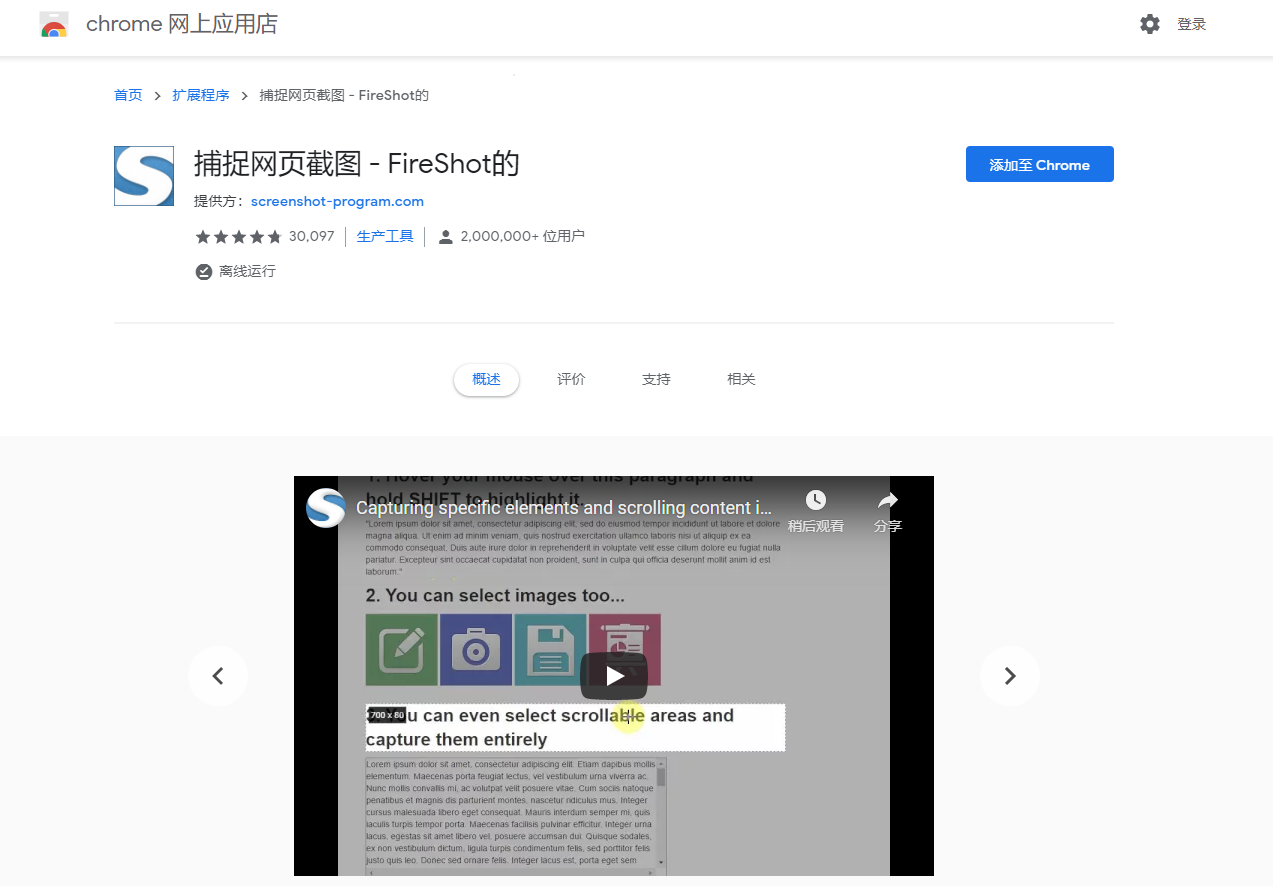Click the 捕捉网页截图 - FireShot的 extension title

click(x=357, y=163)
